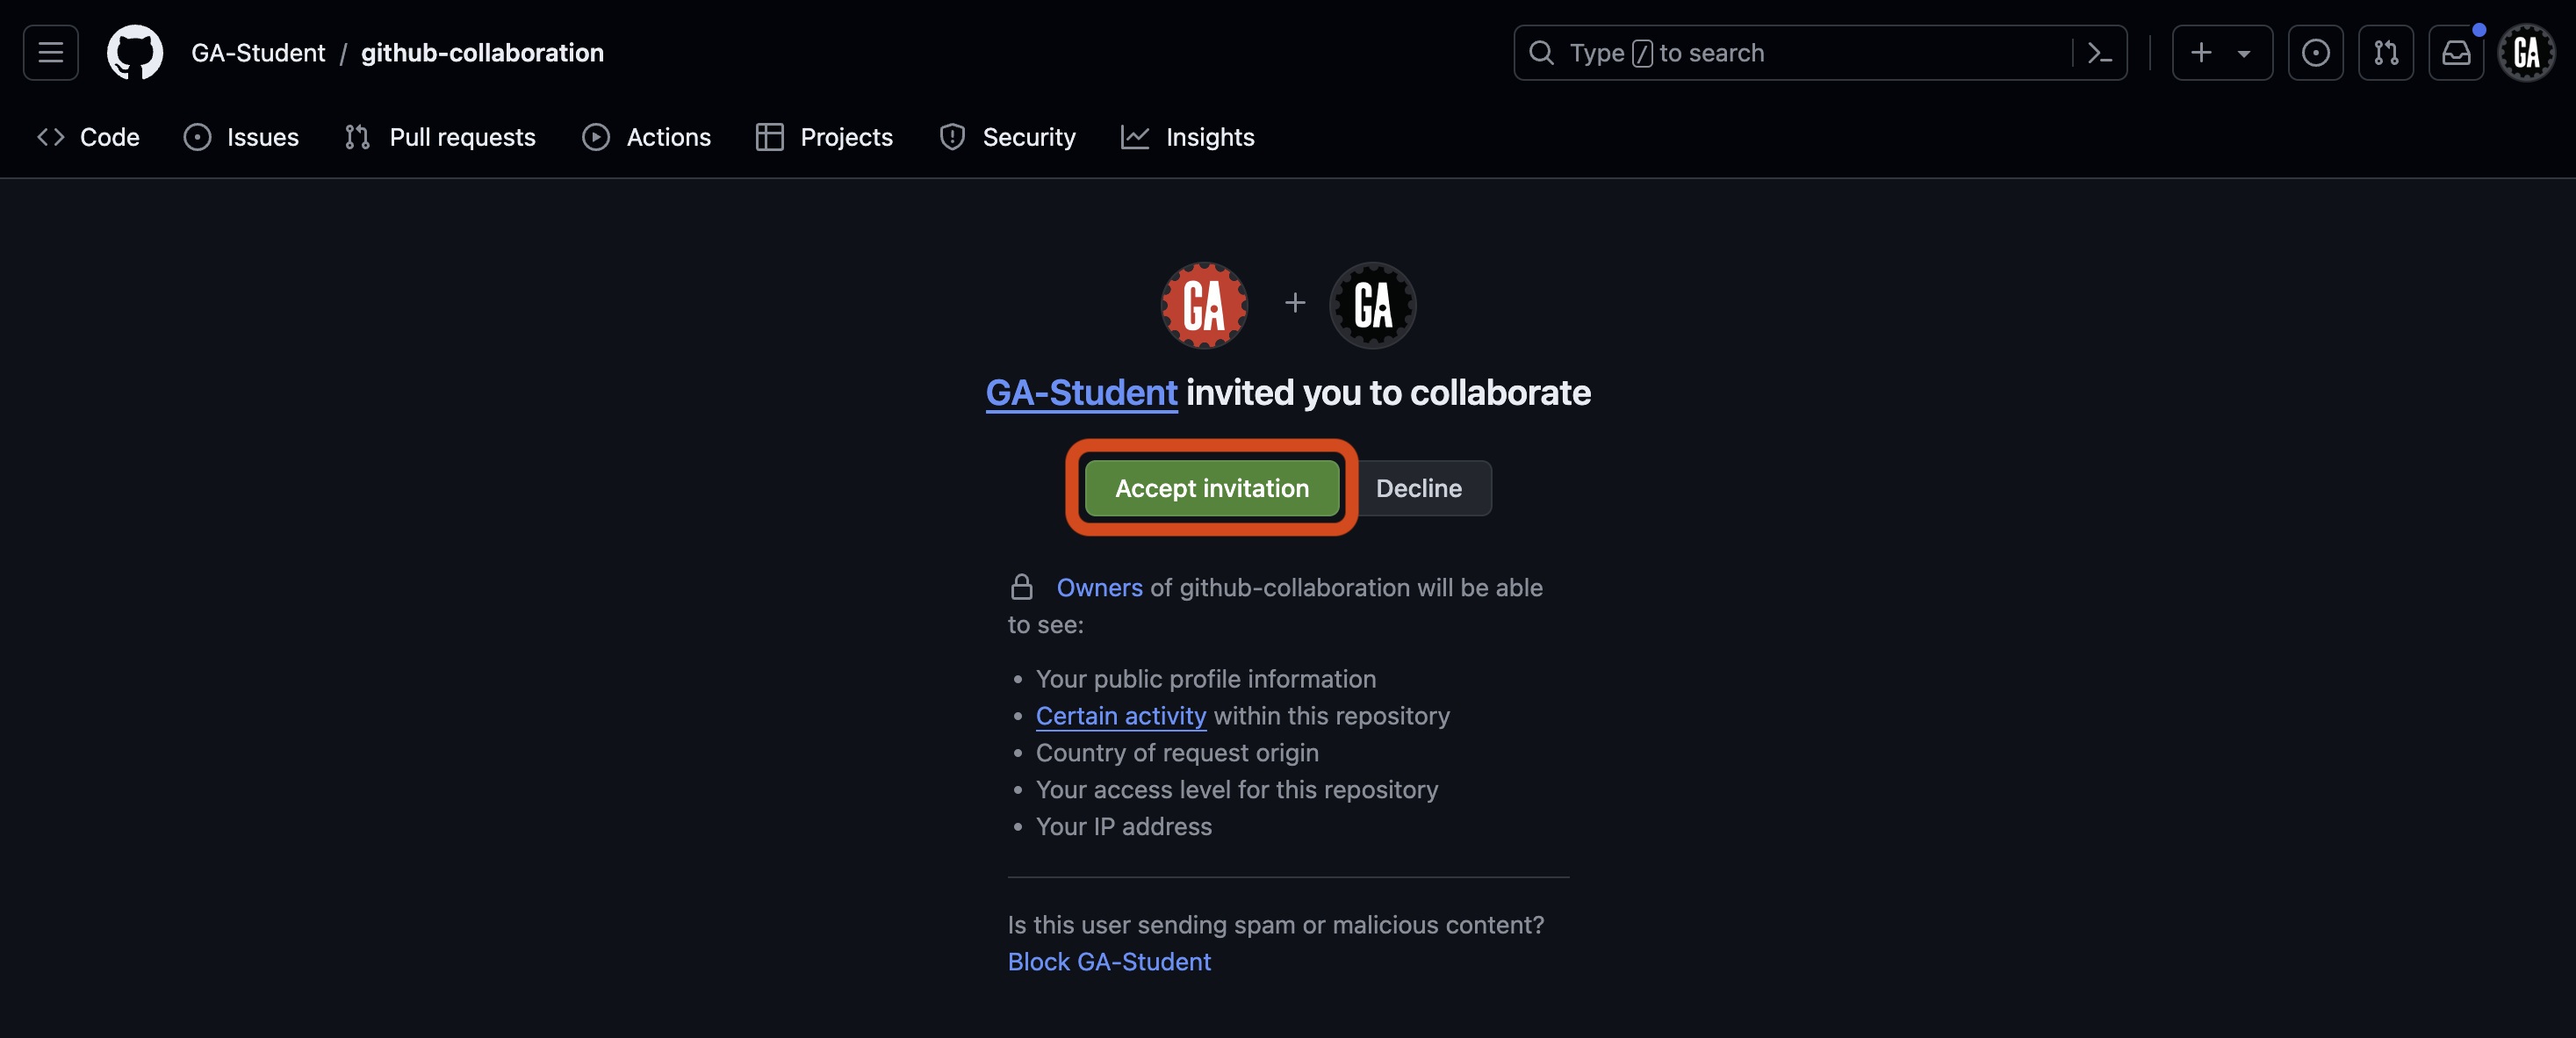The width and height of the screenshot is (2576, 1038).
Task: Check notifications in the inbox icon
Action: point(2456,52)
